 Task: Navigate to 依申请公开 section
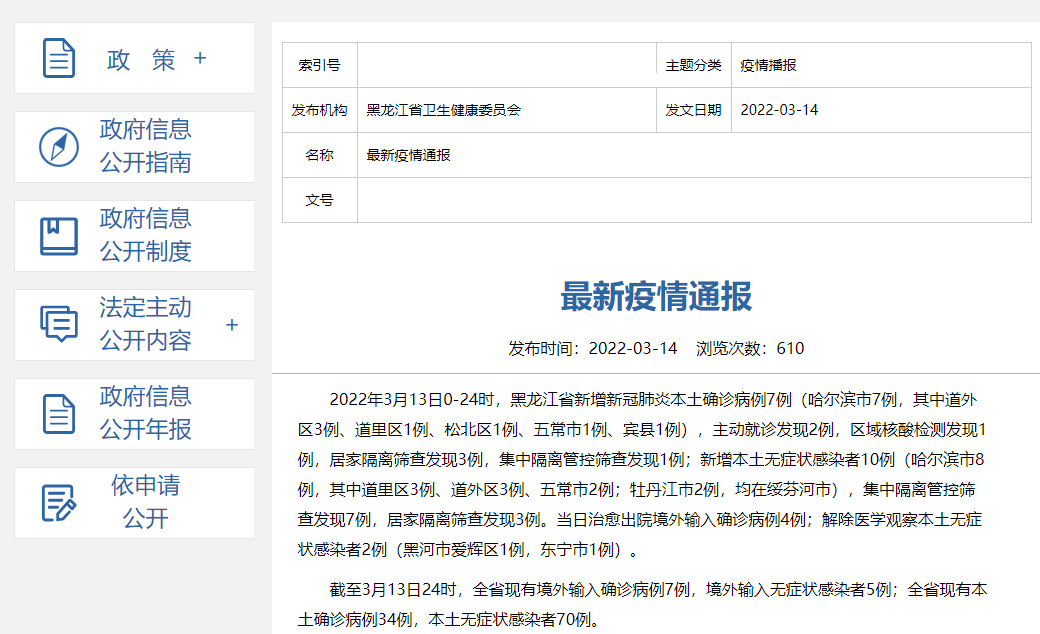(x=145, y=502)
